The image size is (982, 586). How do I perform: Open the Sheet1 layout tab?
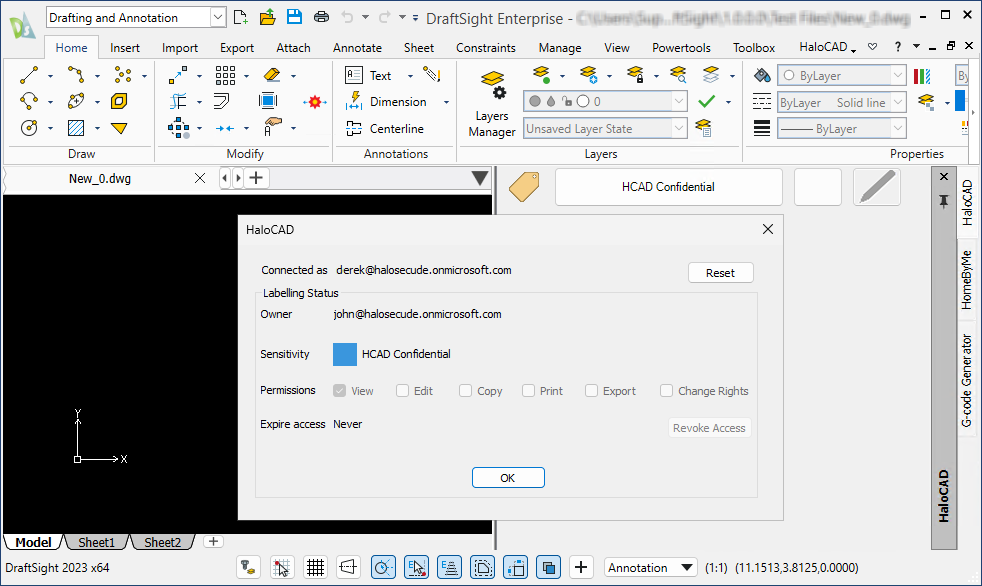[97, 542]
